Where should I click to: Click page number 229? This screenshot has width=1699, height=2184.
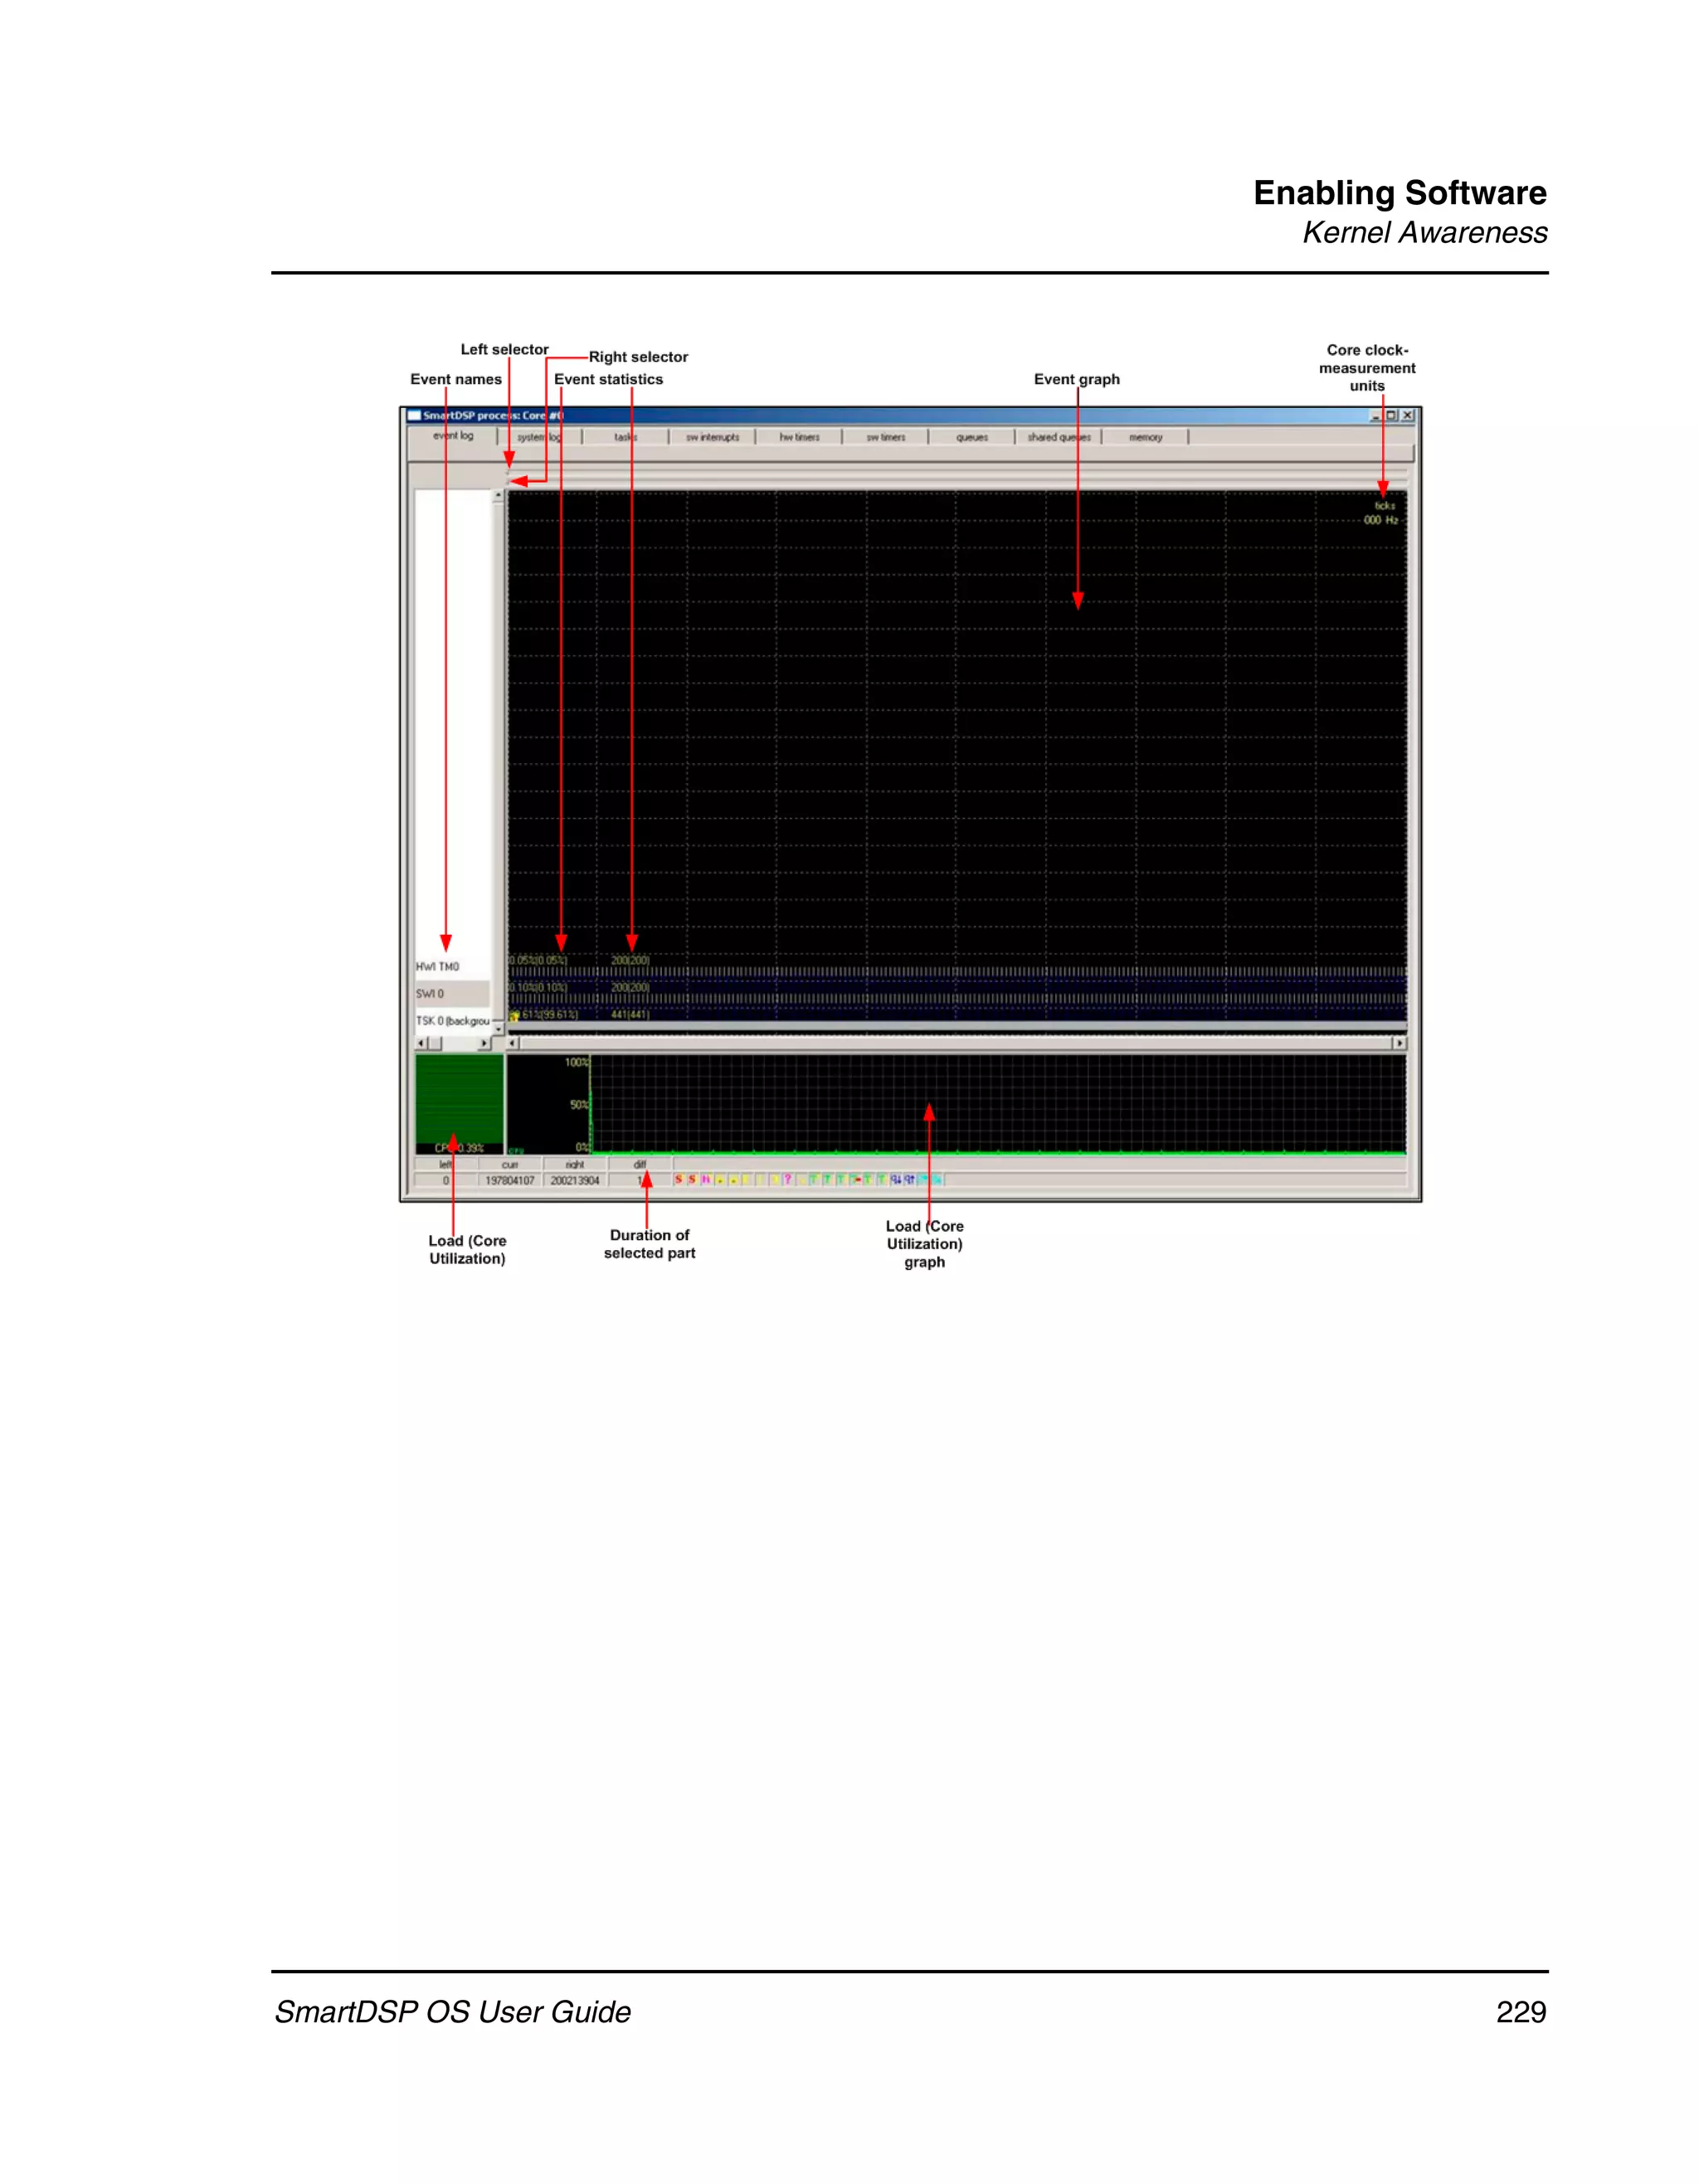click(x=1521, y=2012)
